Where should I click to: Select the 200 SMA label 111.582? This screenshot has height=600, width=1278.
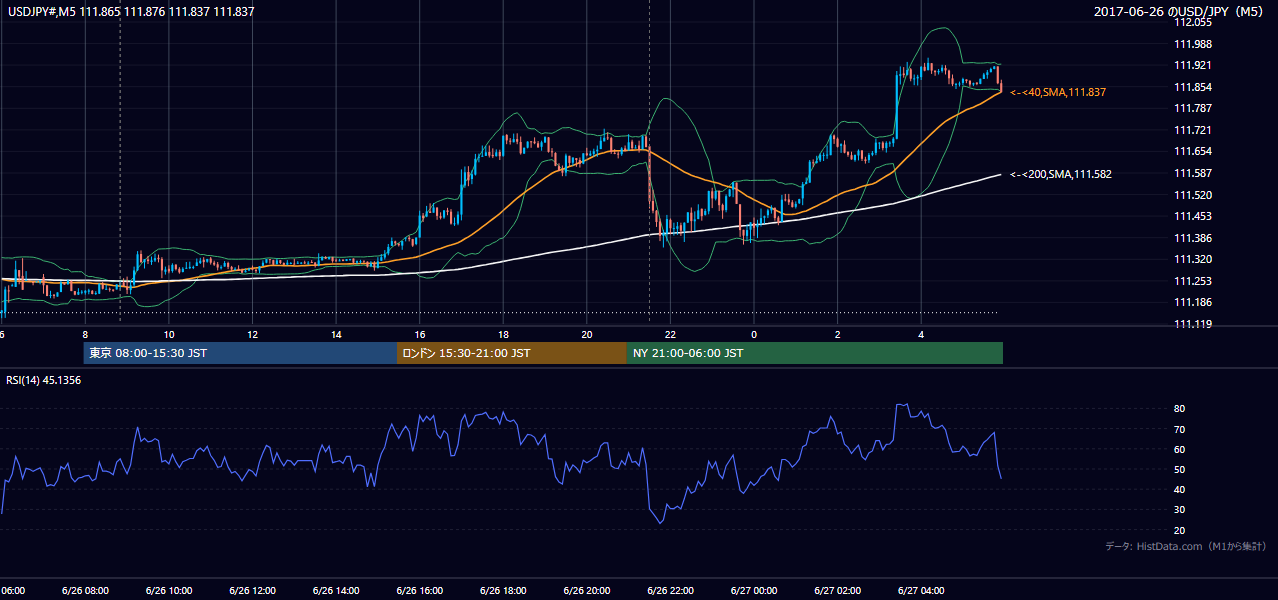[x=1061, y=174]
